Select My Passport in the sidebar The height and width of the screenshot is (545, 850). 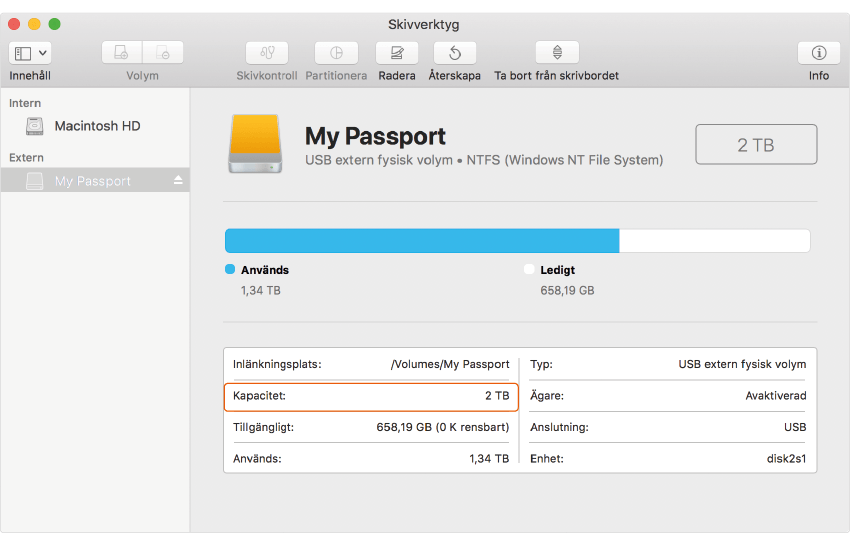[x=92, y=181]
